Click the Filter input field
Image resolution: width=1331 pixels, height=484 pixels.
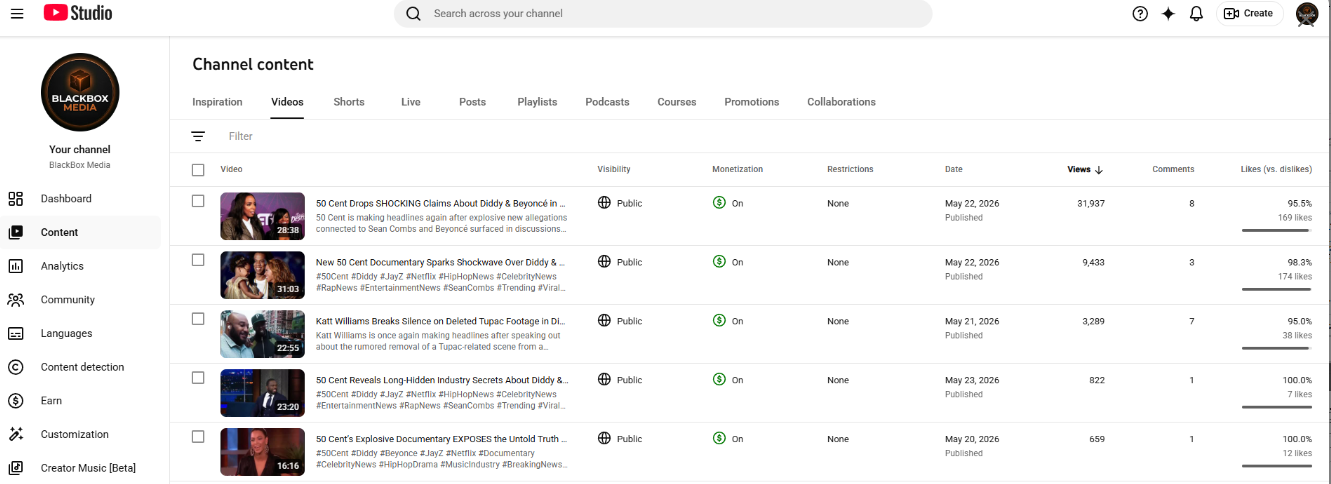241,136
